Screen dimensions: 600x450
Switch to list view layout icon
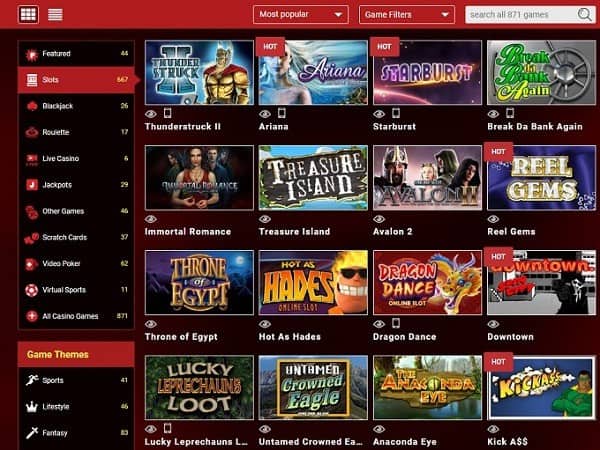tap(55, 15)
